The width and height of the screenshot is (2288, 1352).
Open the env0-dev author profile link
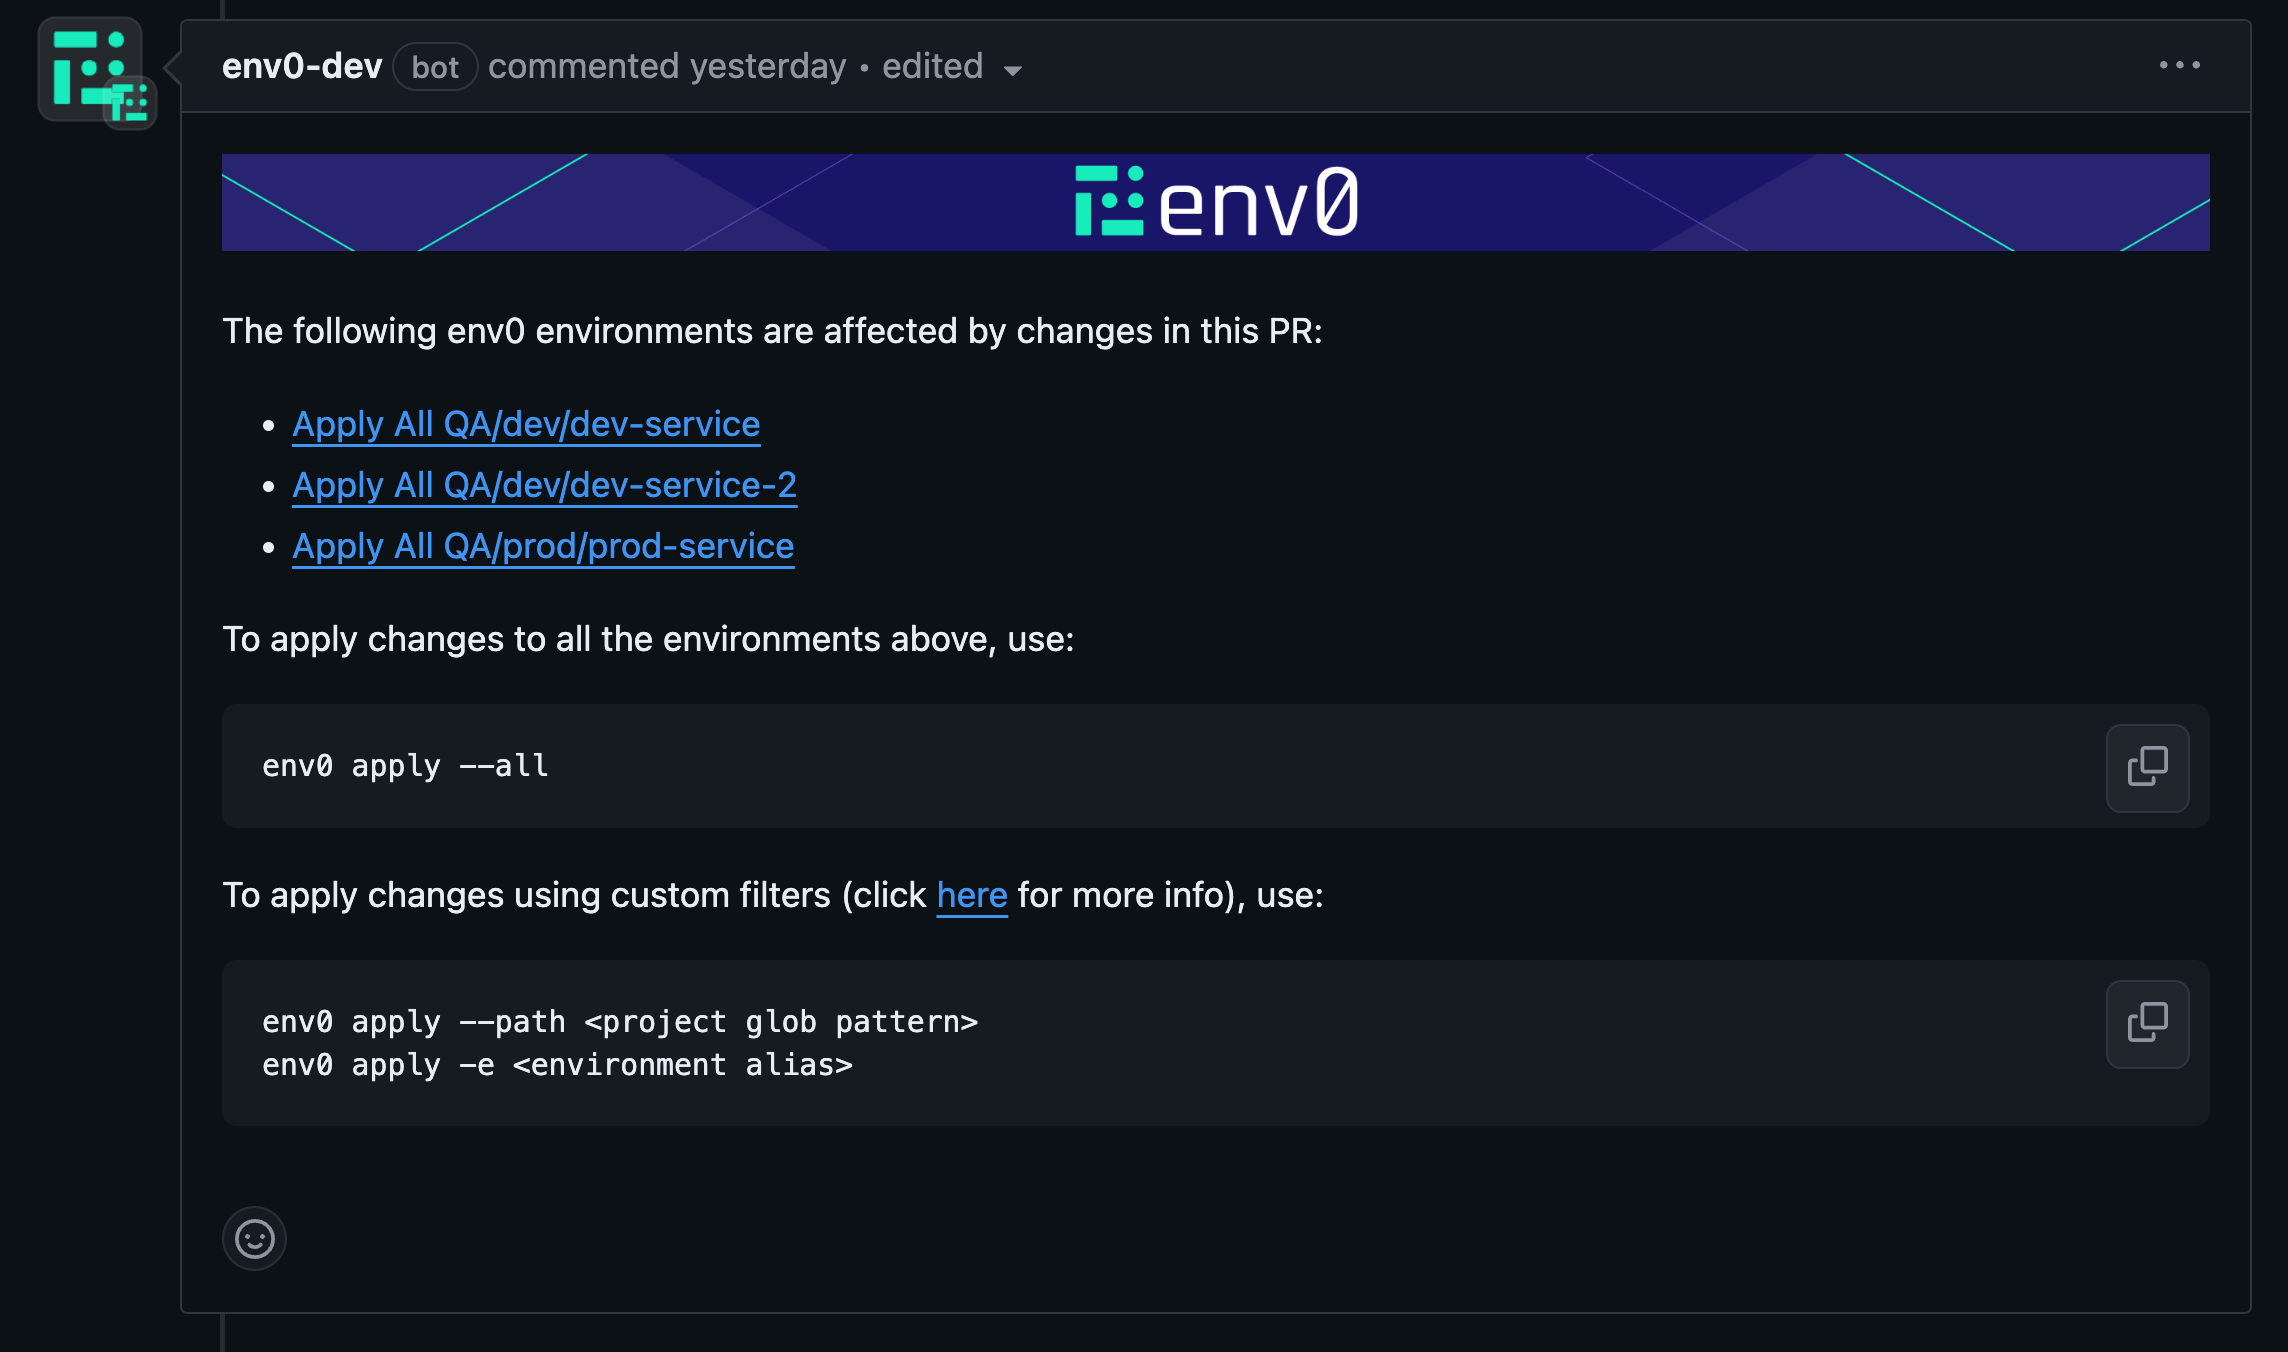click(x=302, y=67)
